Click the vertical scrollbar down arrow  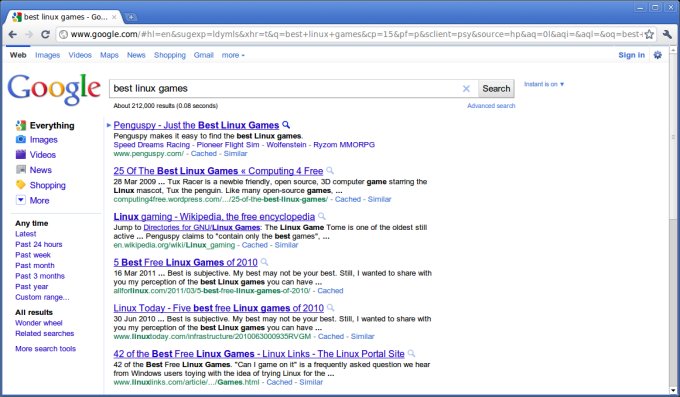pos(673,390)
